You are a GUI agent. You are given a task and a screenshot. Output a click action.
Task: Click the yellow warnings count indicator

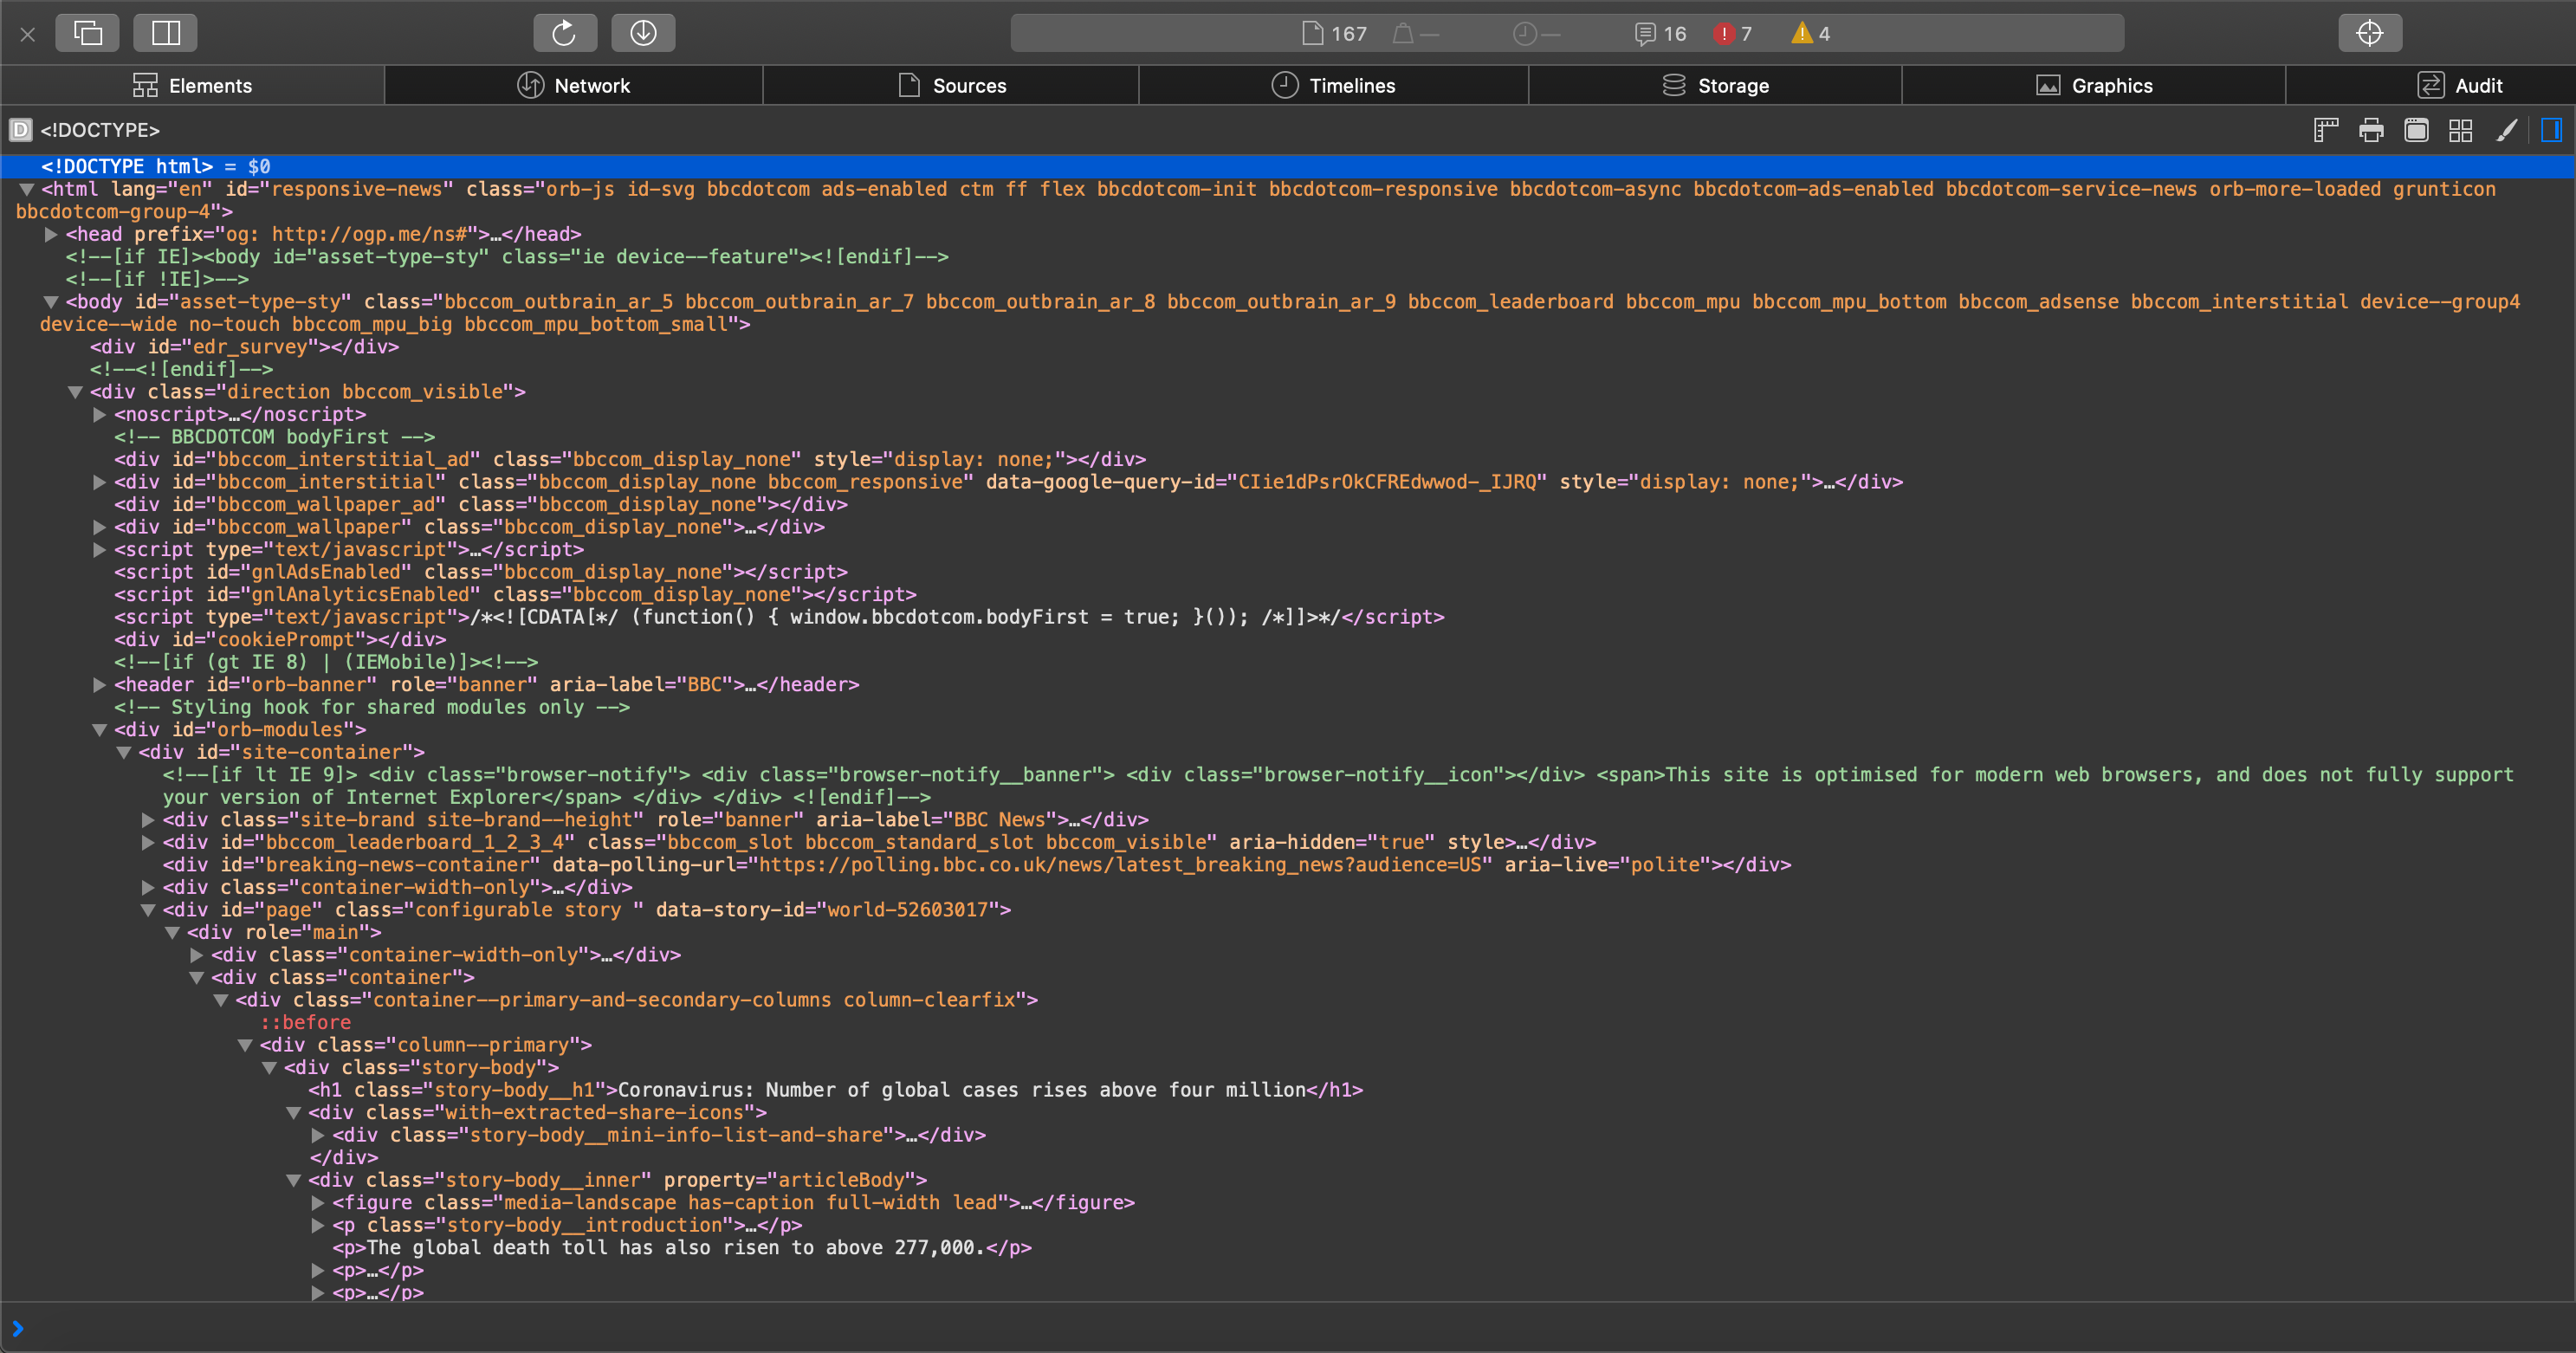coord(1810,34)
